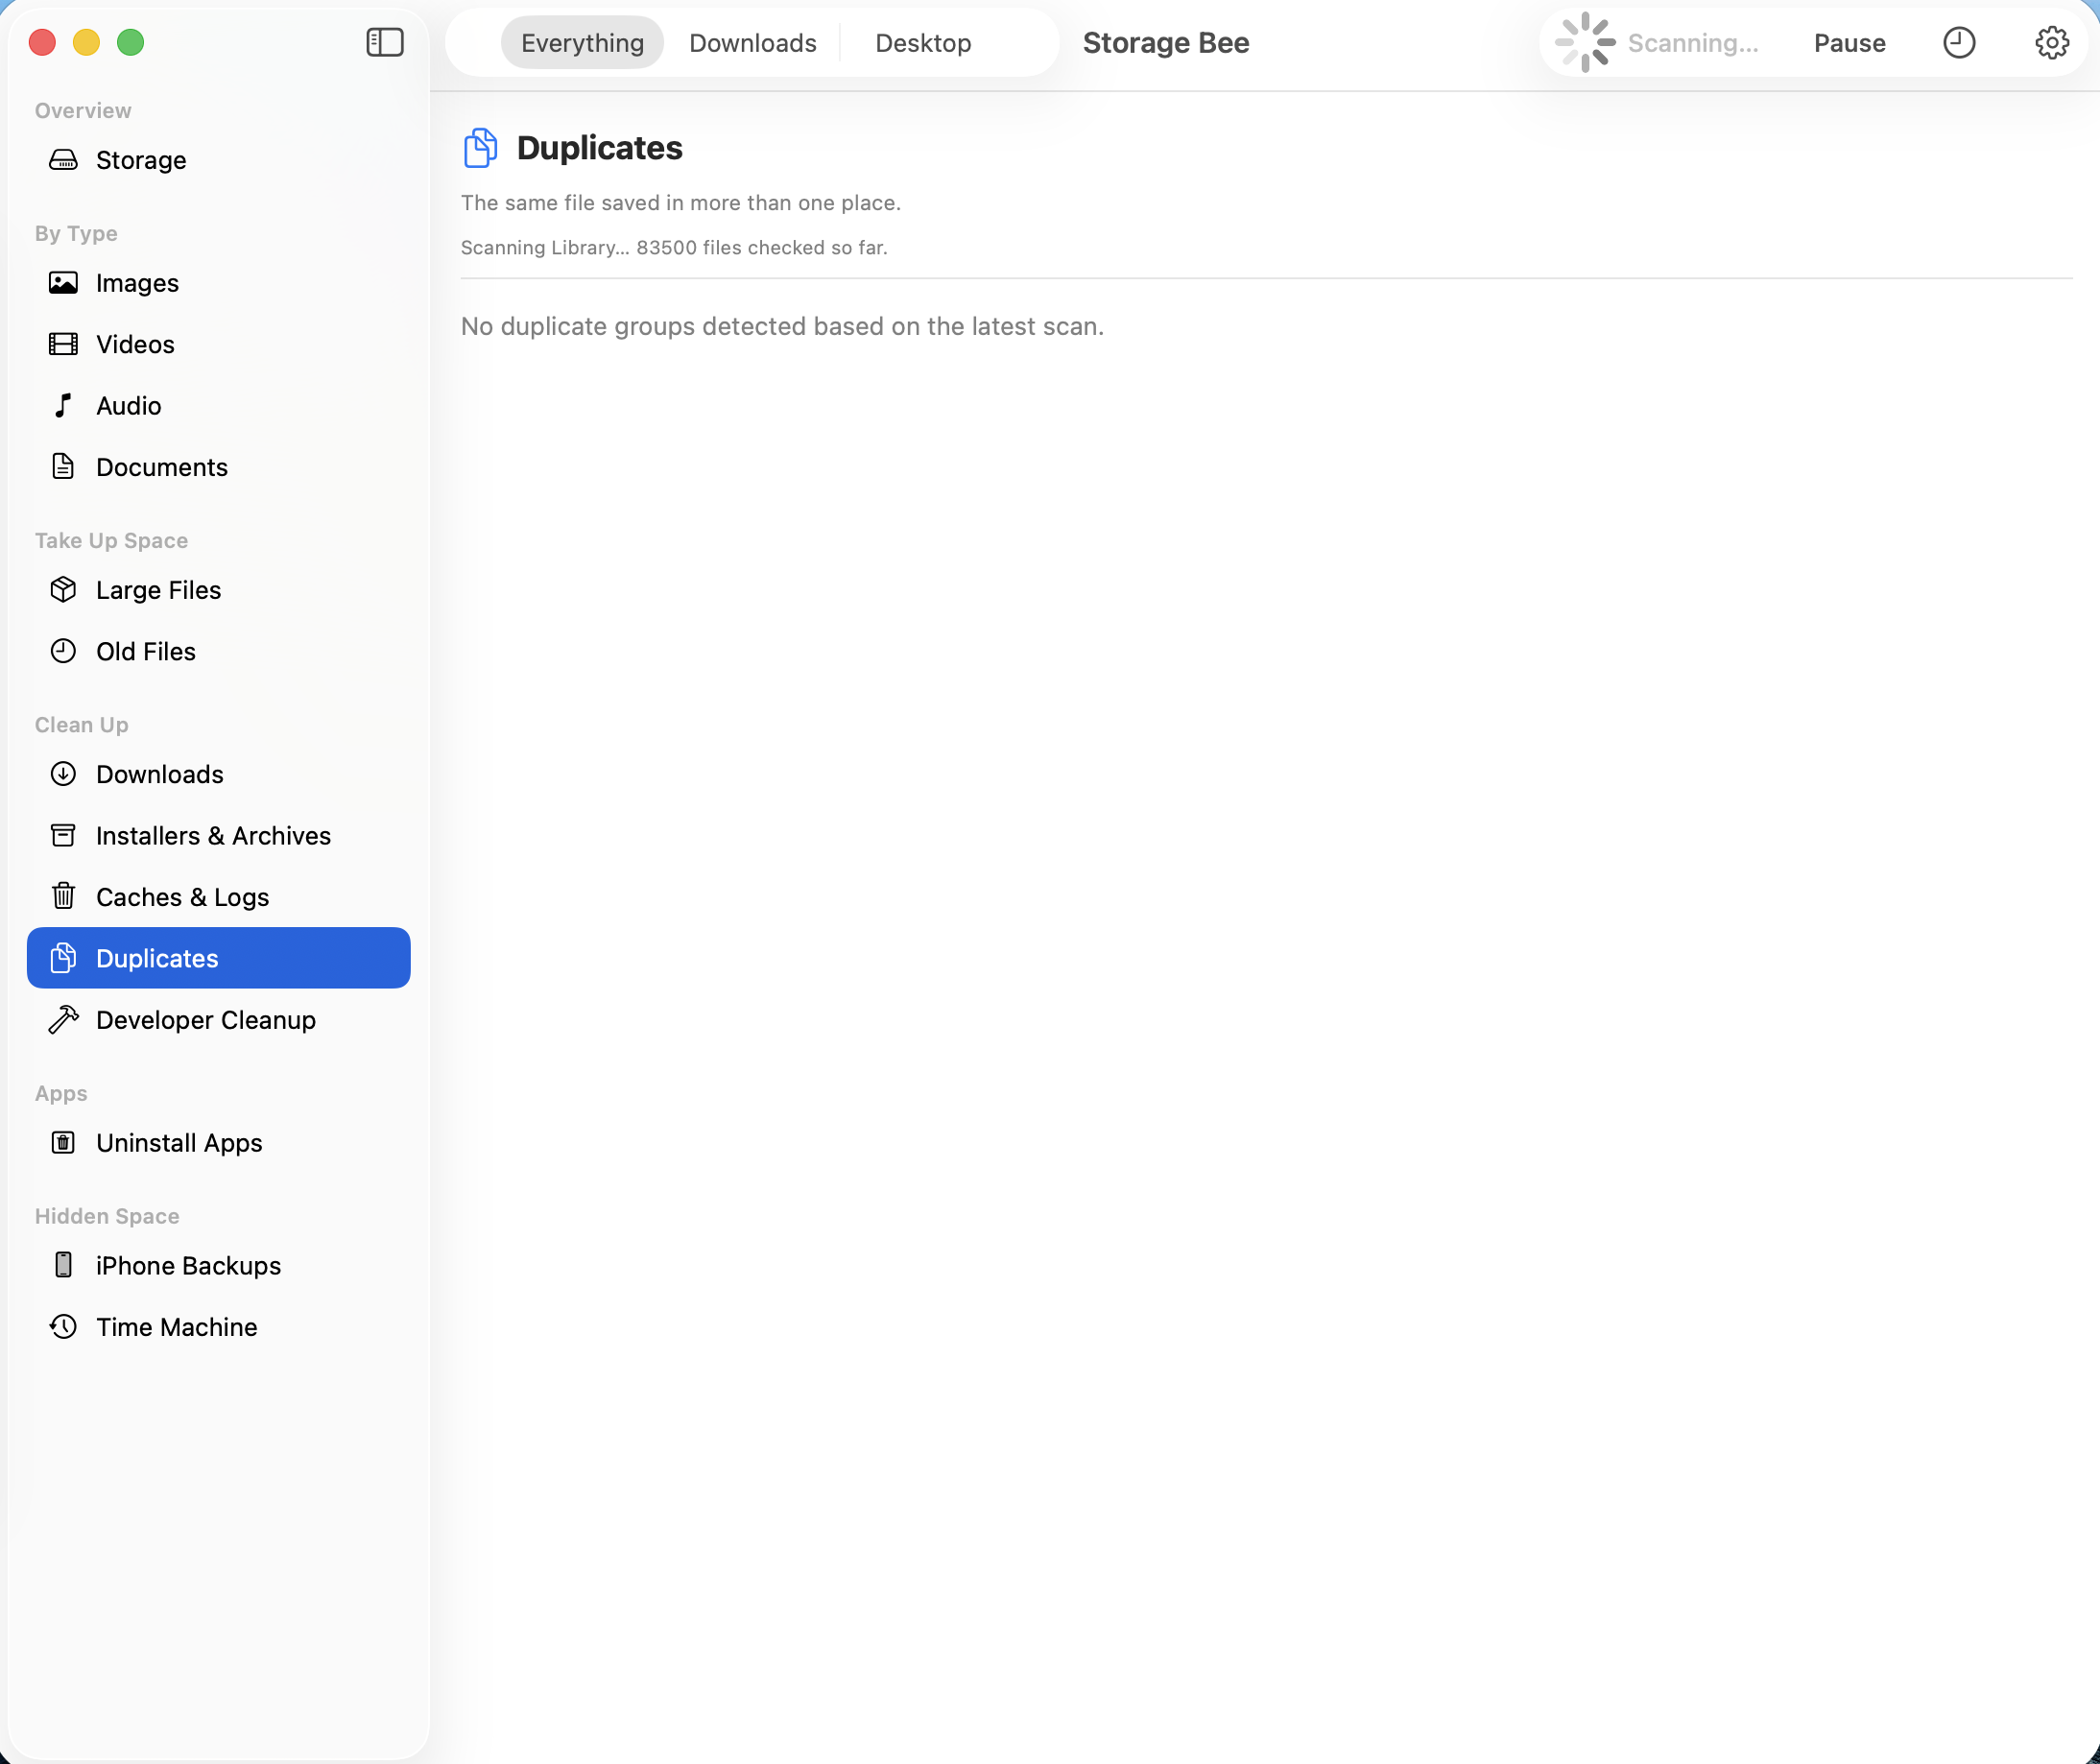Image resolution: width=2100 pixels, height=1764 pixels.
Task: Select Images in the sidebar
Action: coord(219,283)
